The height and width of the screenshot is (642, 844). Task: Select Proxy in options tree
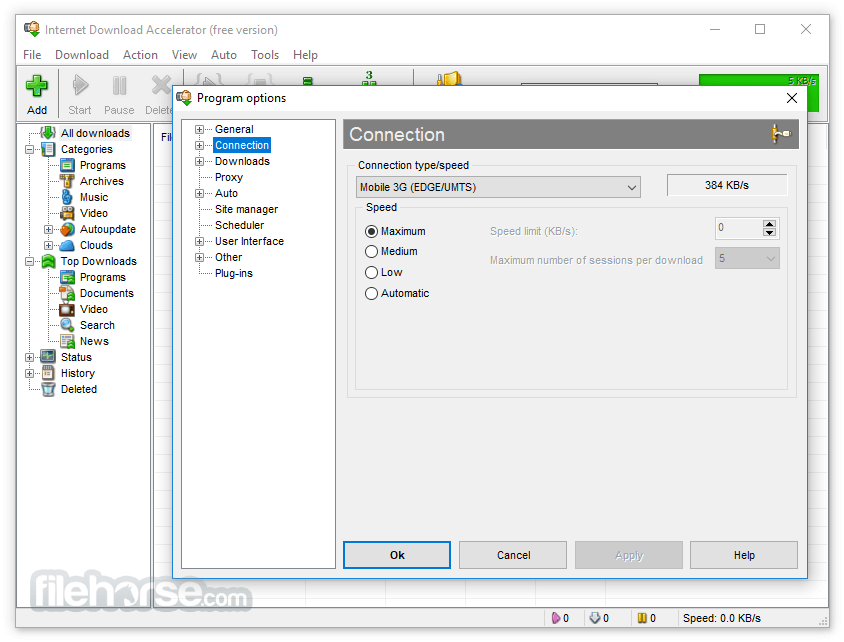(229, 177)
